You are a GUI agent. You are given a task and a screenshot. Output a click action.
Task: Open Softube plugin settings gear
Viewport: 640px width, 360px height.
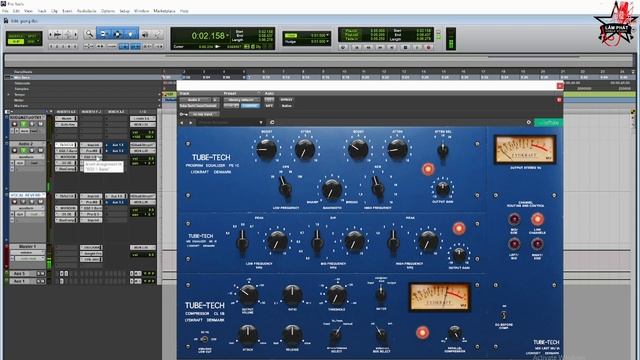[529, 122]
